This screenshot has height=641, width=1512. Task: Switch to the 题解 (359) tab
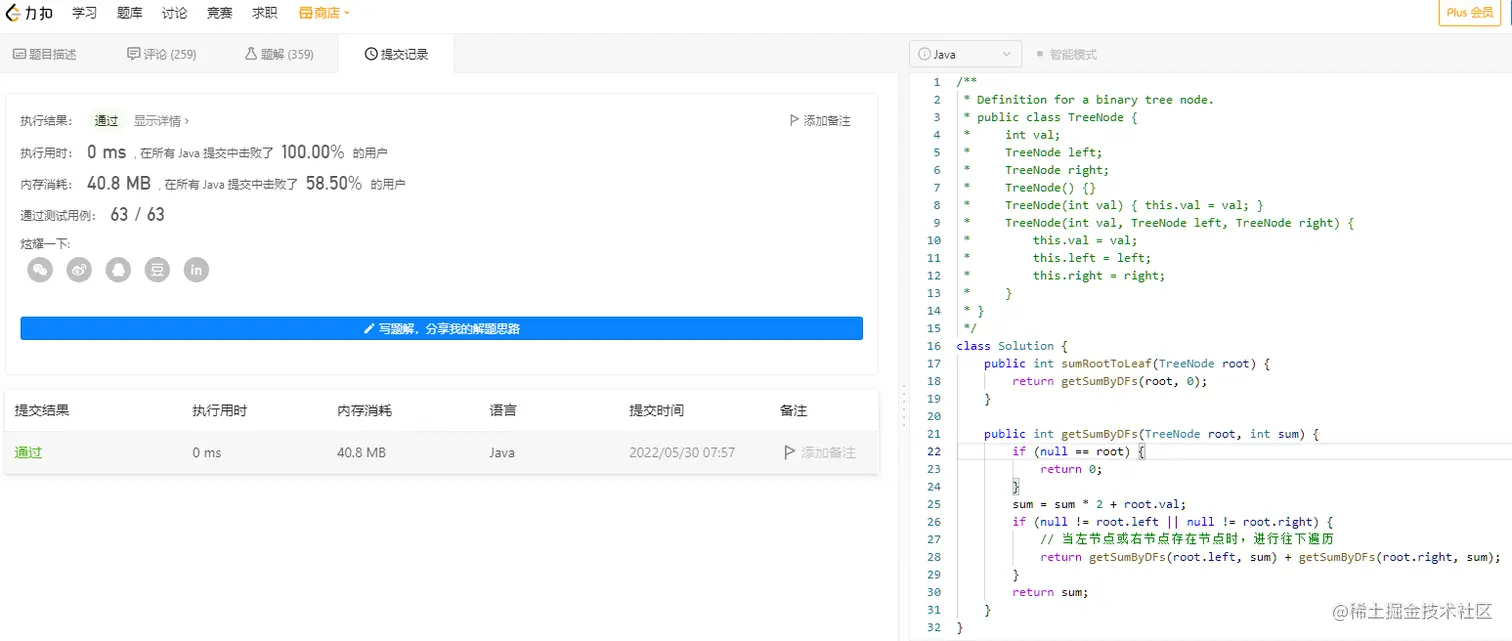coord(279,54)
